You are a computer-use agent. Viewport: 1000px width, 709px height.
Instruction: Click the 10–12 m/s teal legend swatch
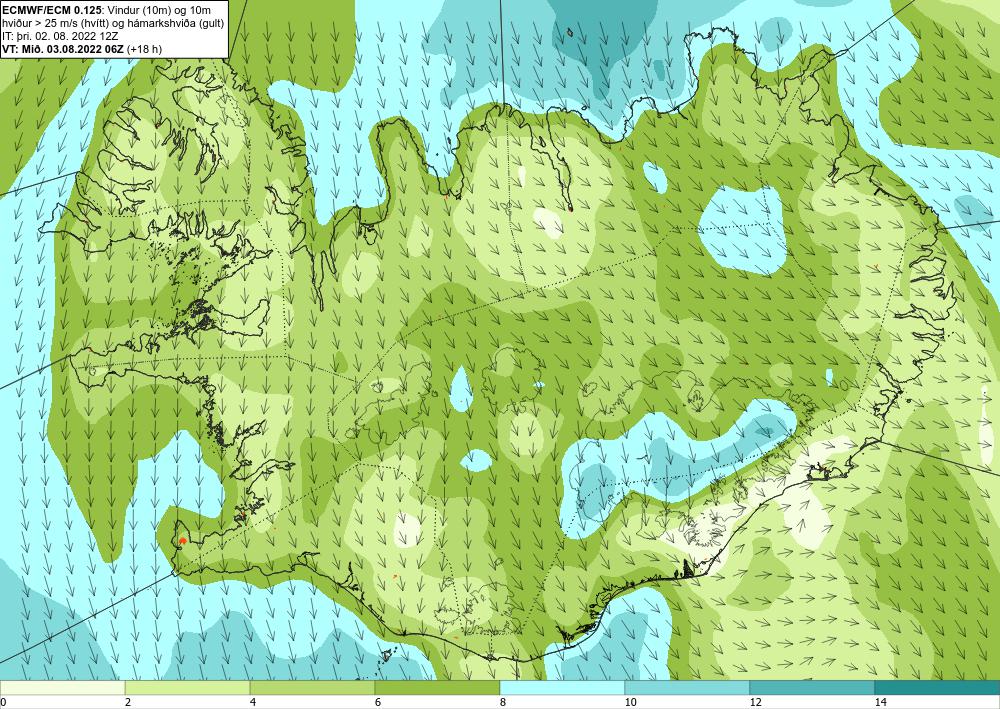point(688,688)
